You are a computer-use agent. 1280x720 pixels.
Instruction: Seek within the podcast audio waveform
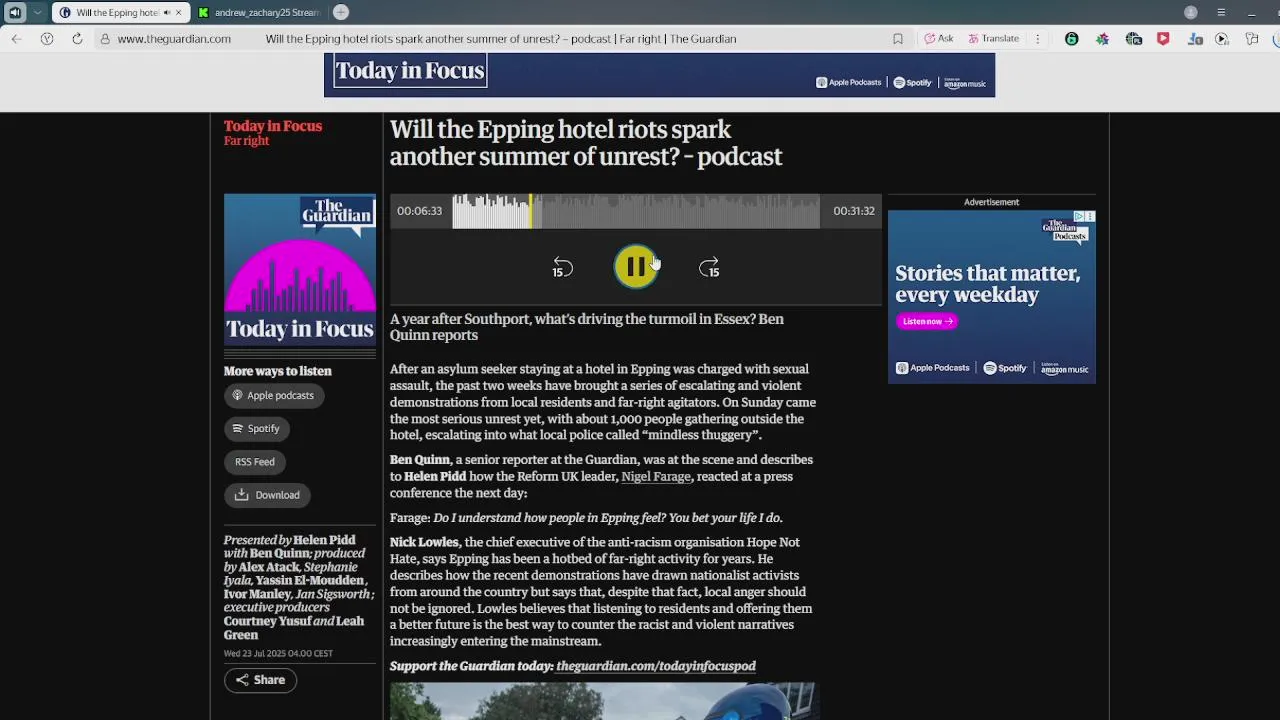click(x=636, y=211)
